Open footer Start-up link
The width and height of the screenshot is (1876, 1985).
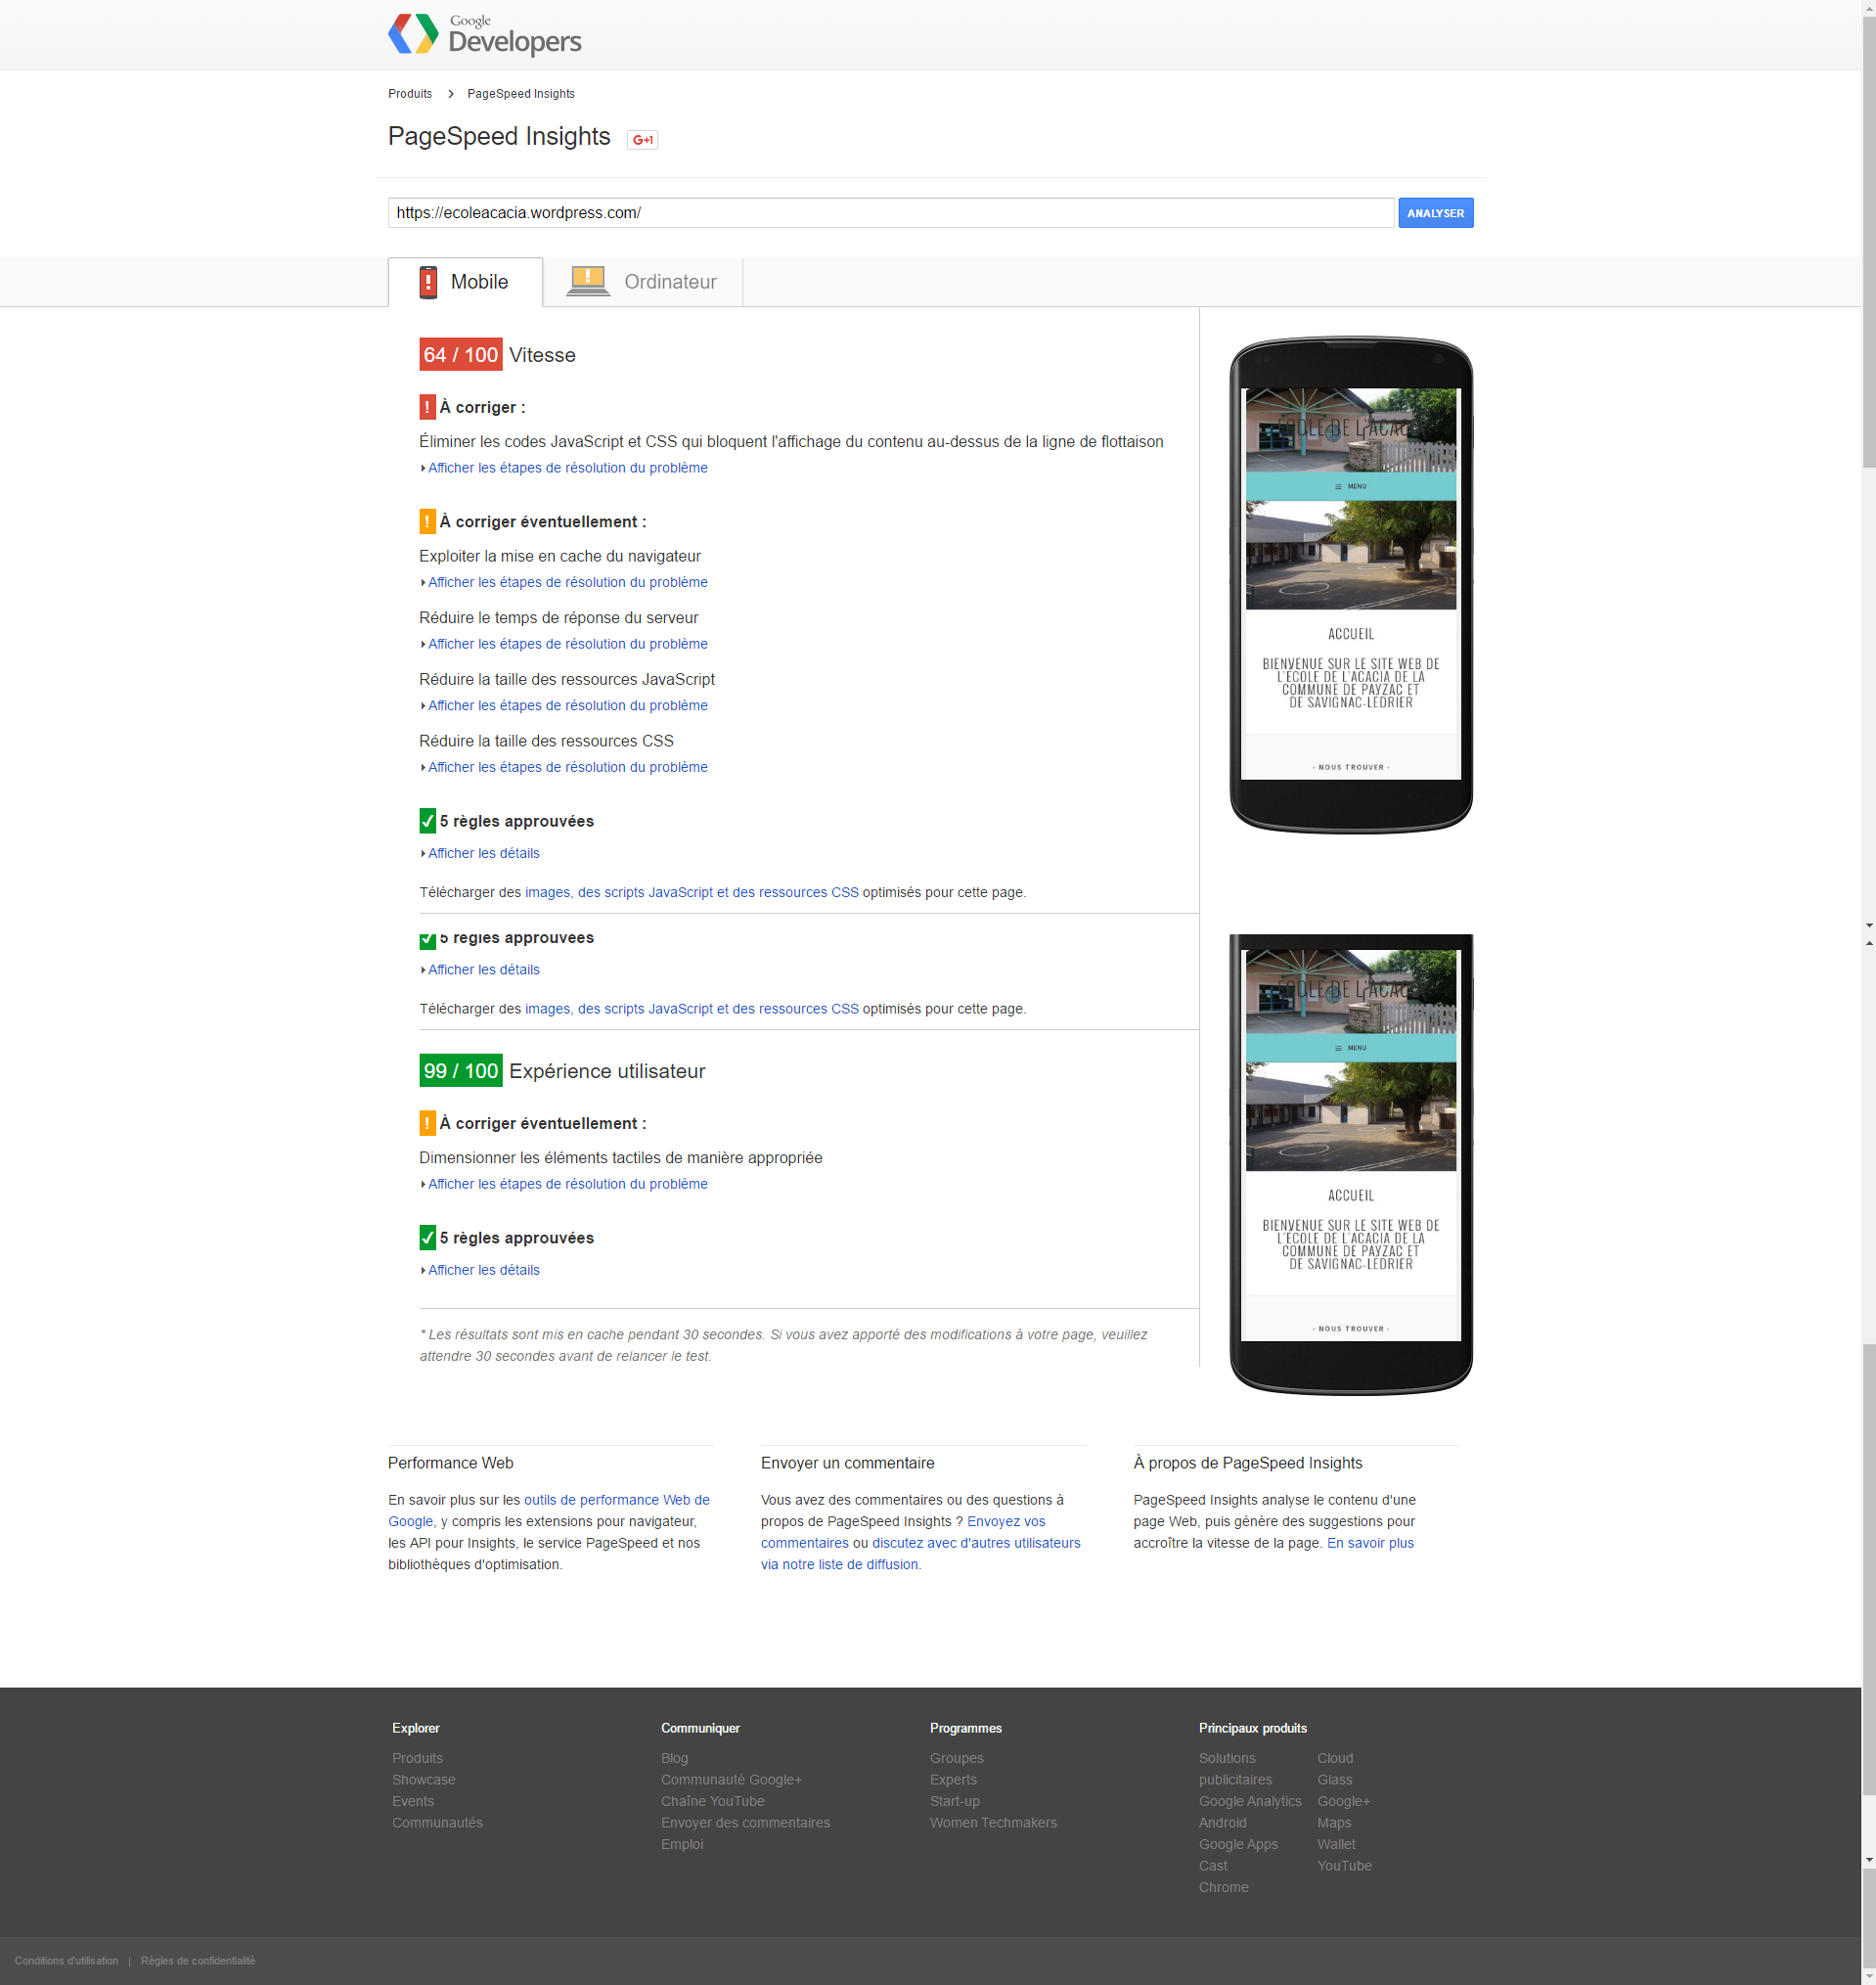pyautogui.click(x=954, y=1801)
